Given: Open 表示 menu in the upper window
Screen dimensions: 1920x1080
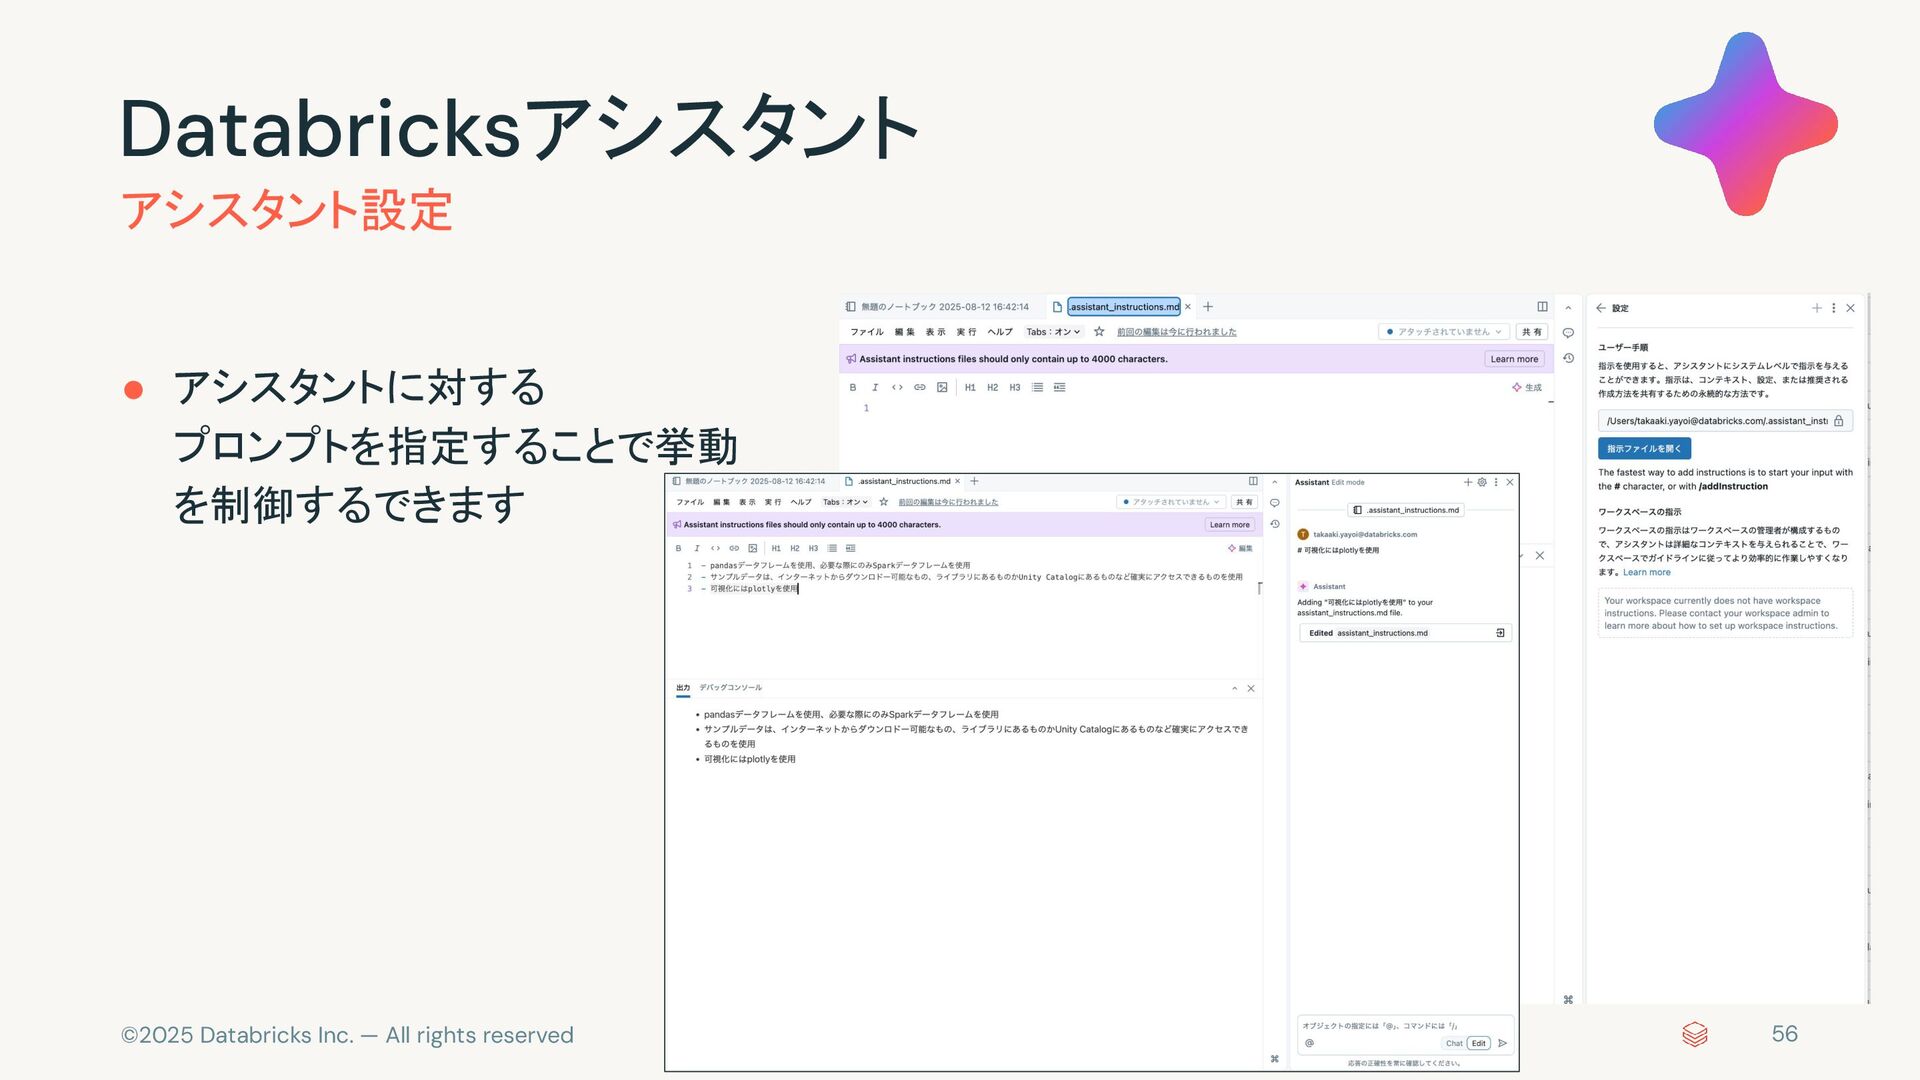Looking at the screenshot, I should pos(936,332).
